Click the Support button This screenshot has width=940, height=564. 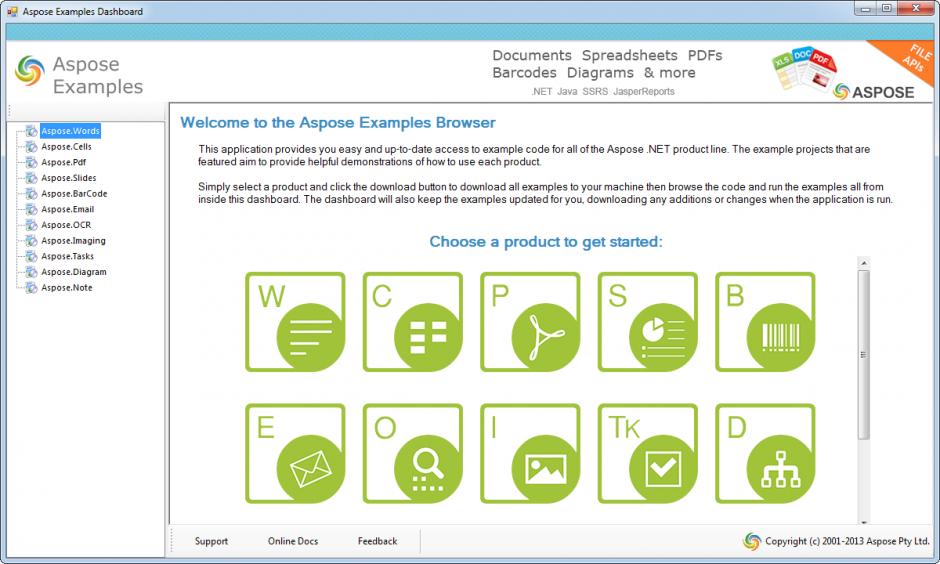(x=211, y=541)
